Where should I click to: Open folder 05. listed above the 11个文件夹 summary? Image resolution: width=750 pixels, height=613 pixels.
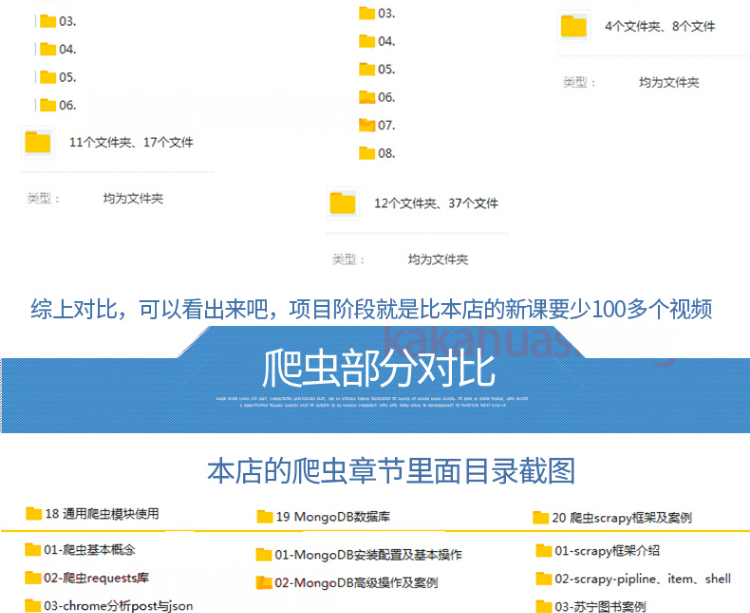pyautogui.click(x=58, y=77)
